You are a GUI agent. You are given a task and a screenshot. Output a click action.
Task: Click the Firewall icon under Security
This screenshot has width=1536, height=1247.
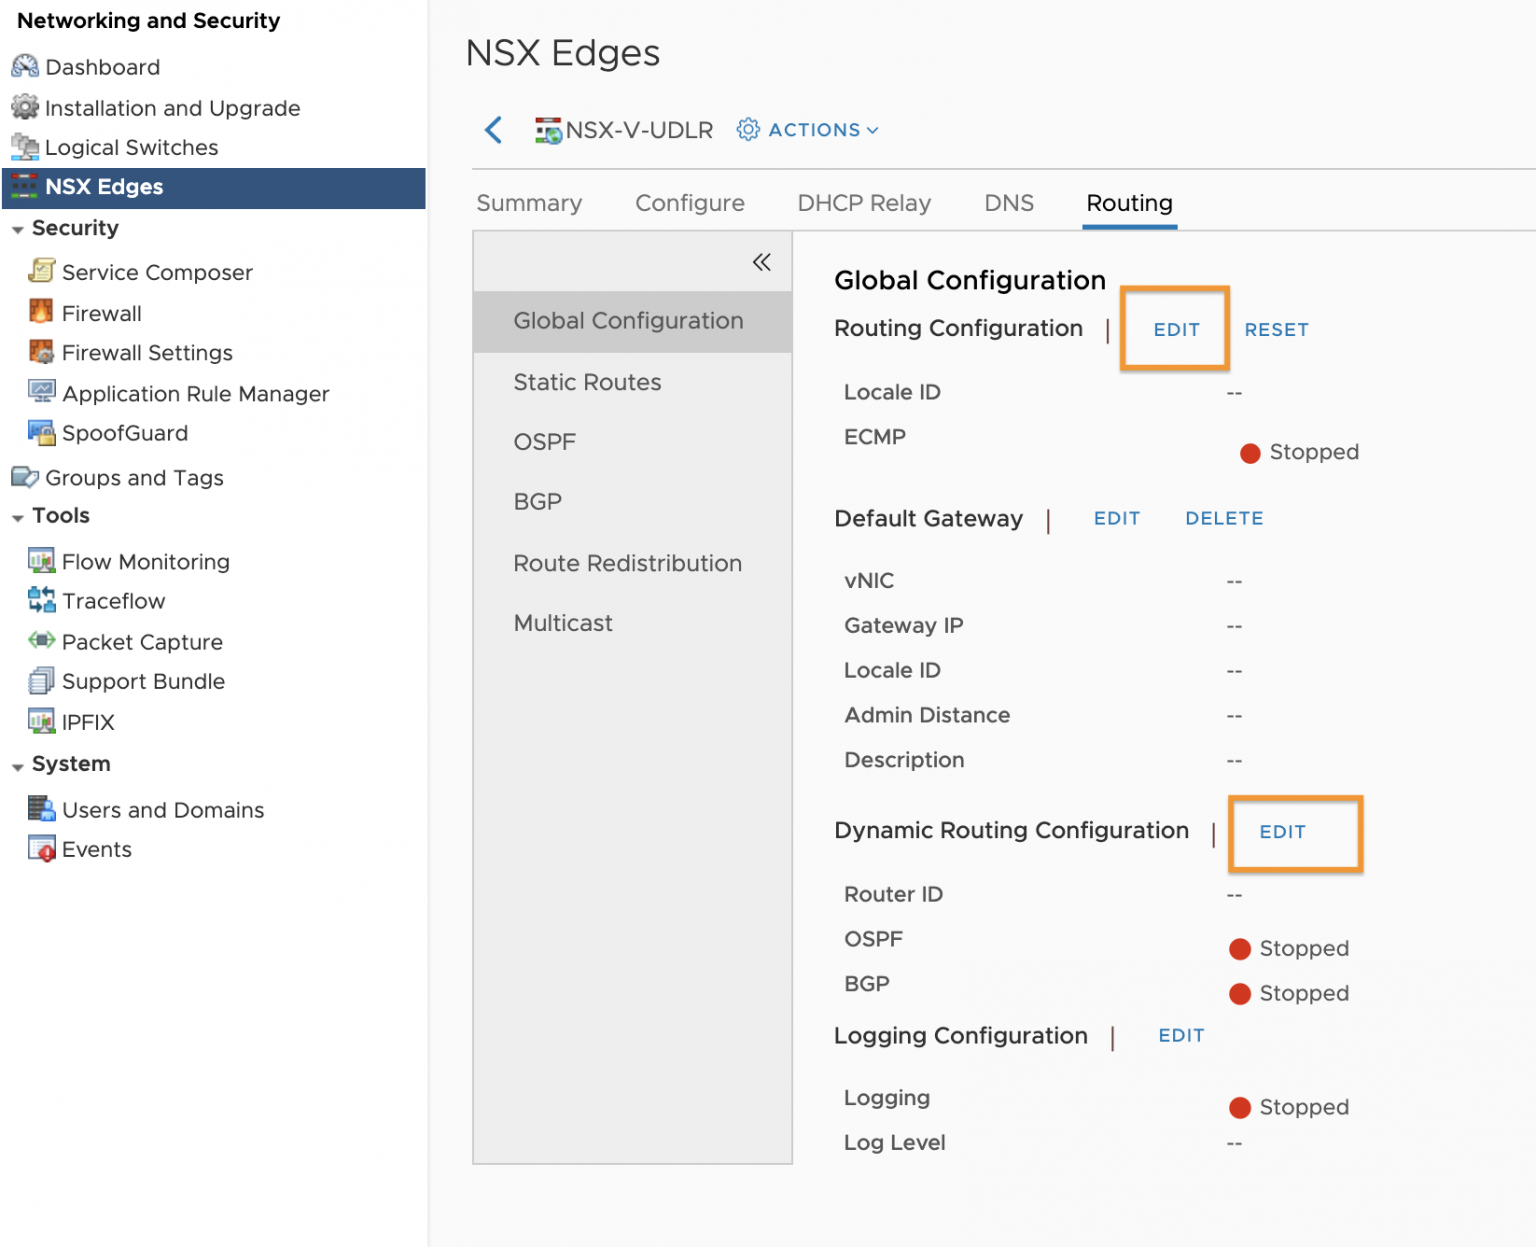pyautogui.click(x=40, y=313)
